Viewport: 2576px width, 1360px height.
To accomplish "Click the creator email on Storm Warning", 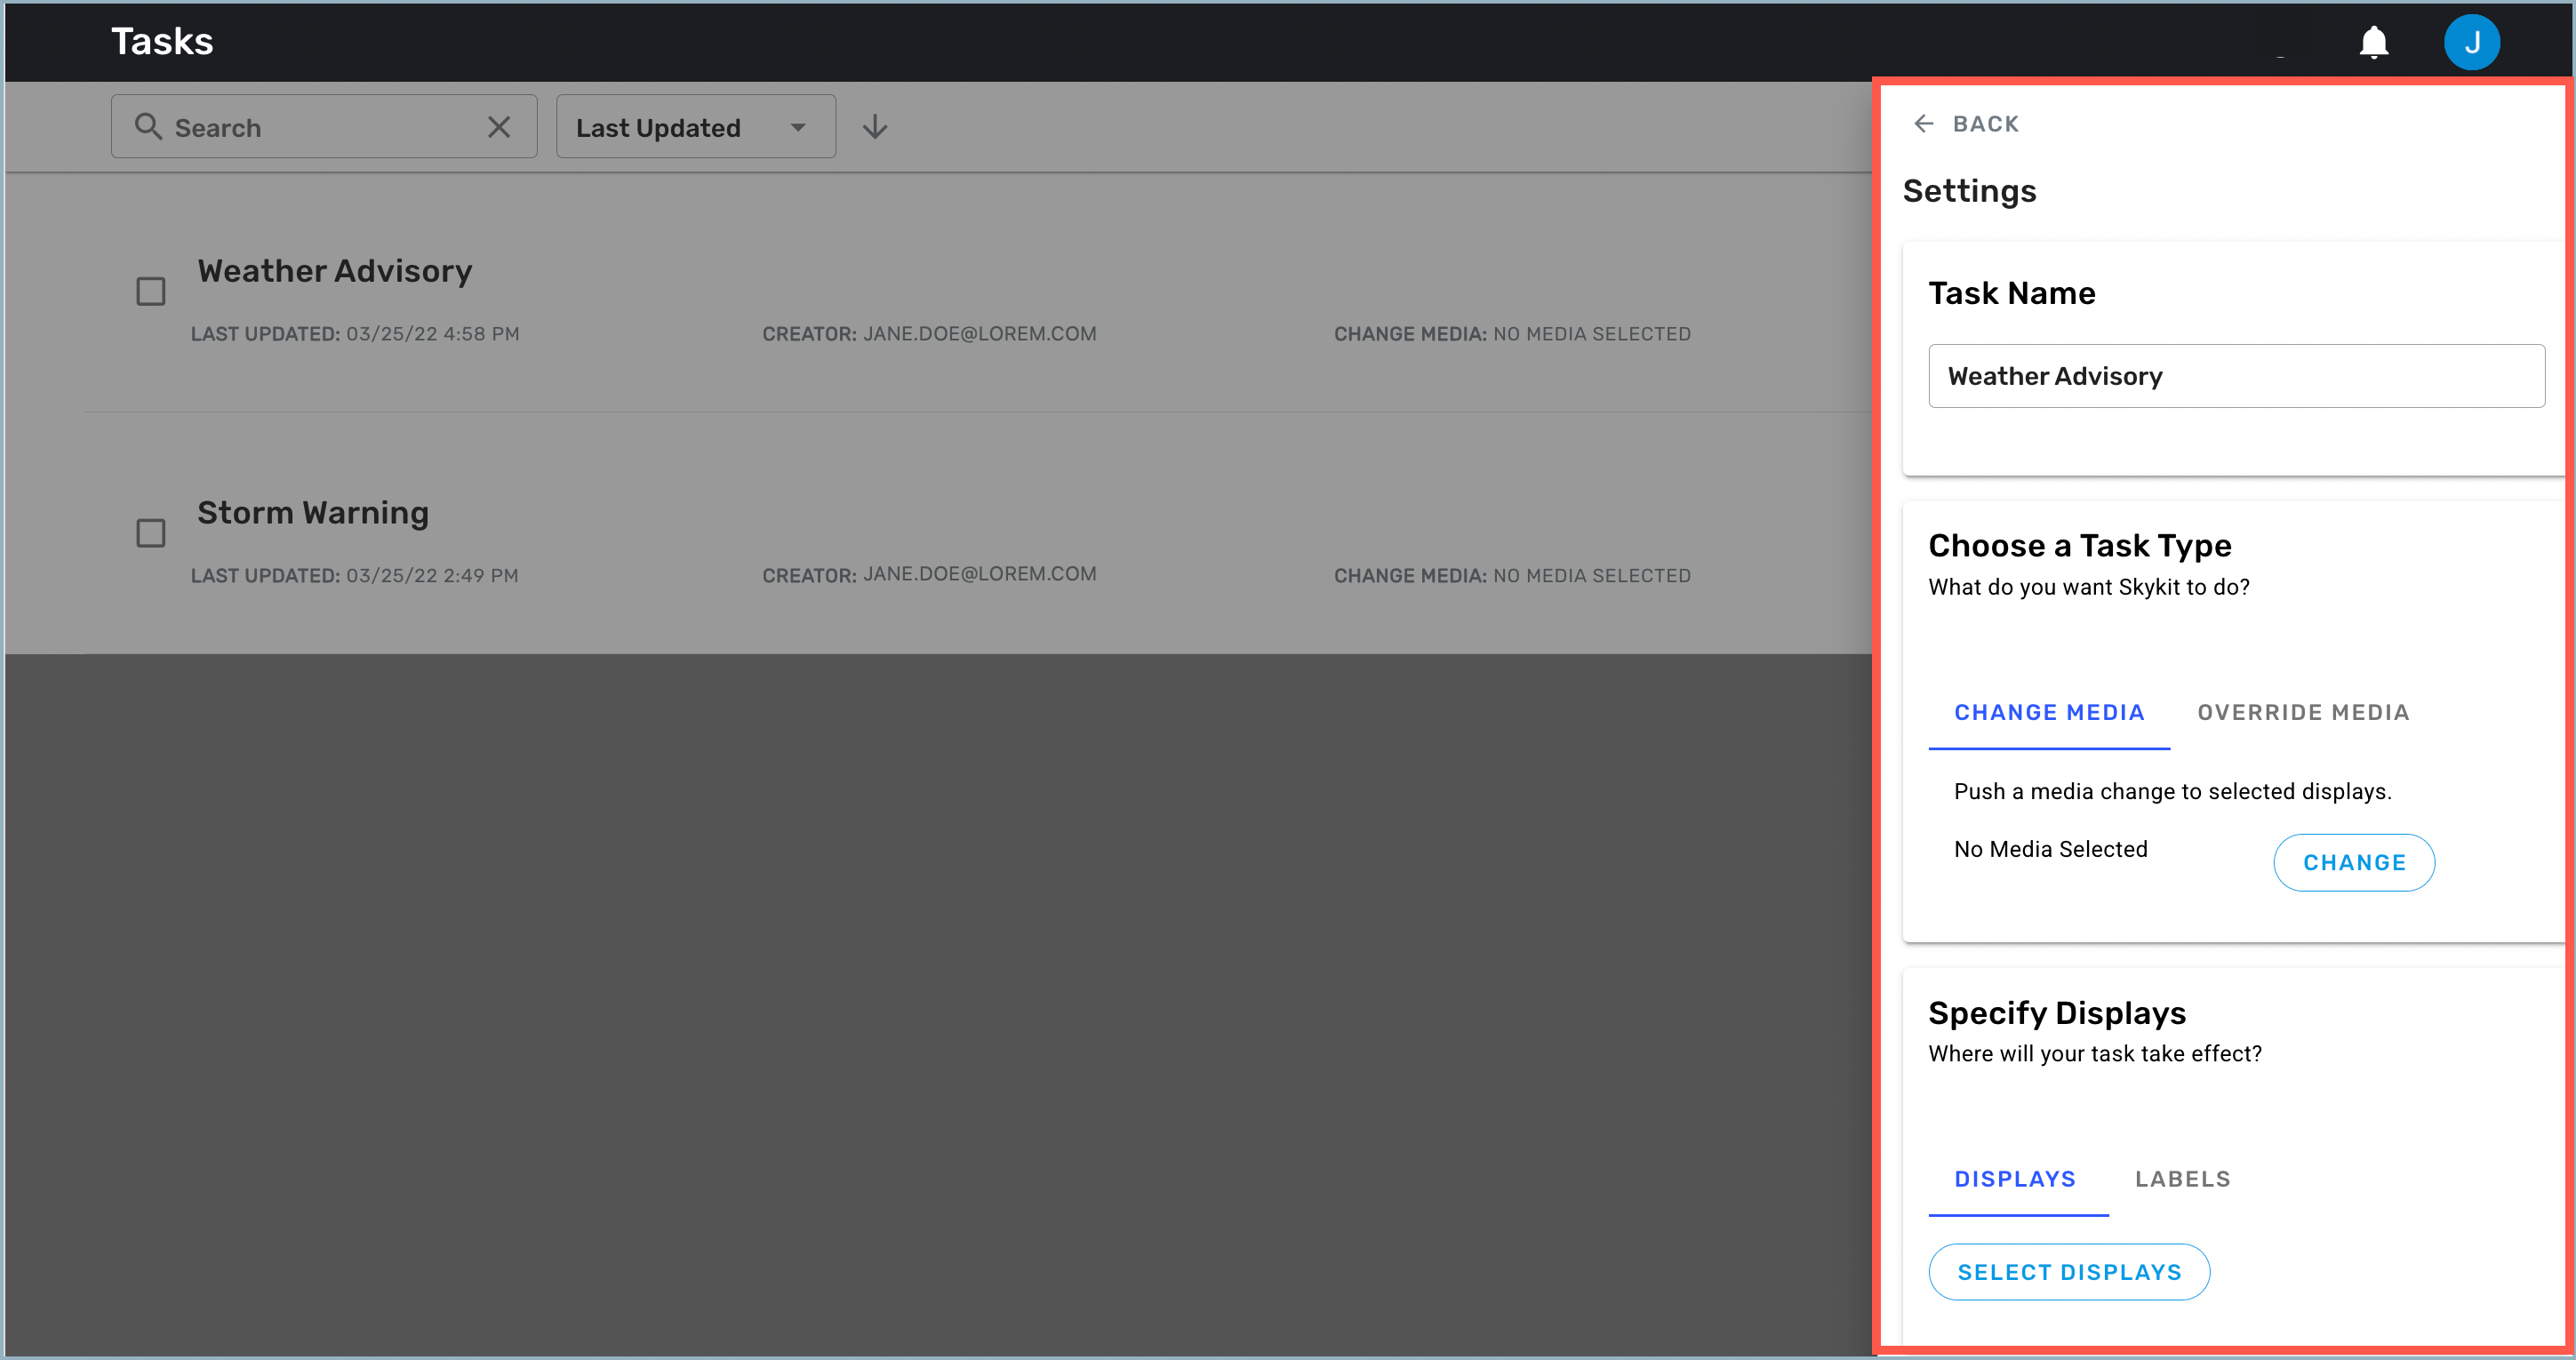I will [x=979, y=574].
